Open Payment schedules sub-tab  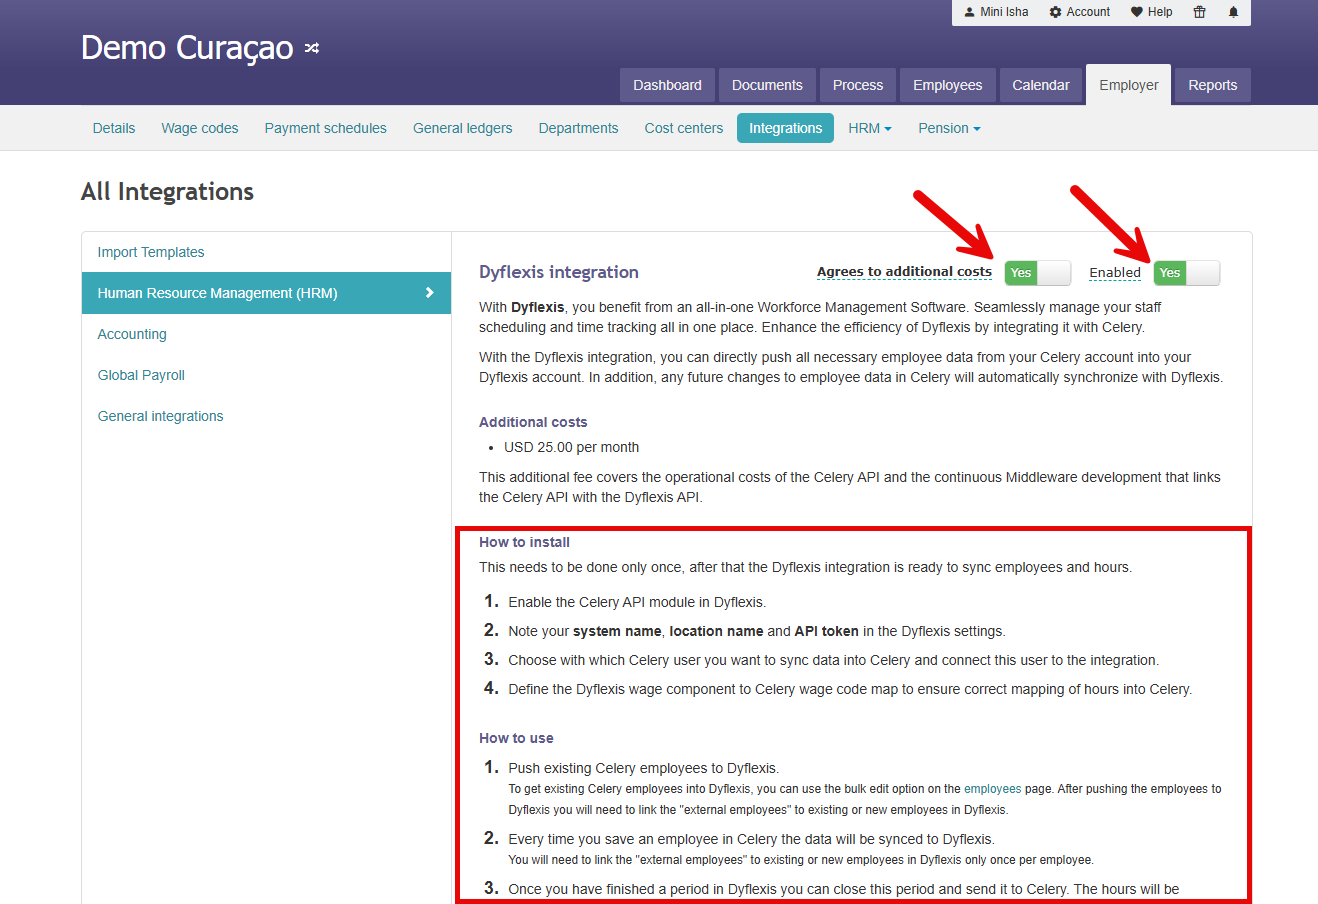click(x=326, y=128)
